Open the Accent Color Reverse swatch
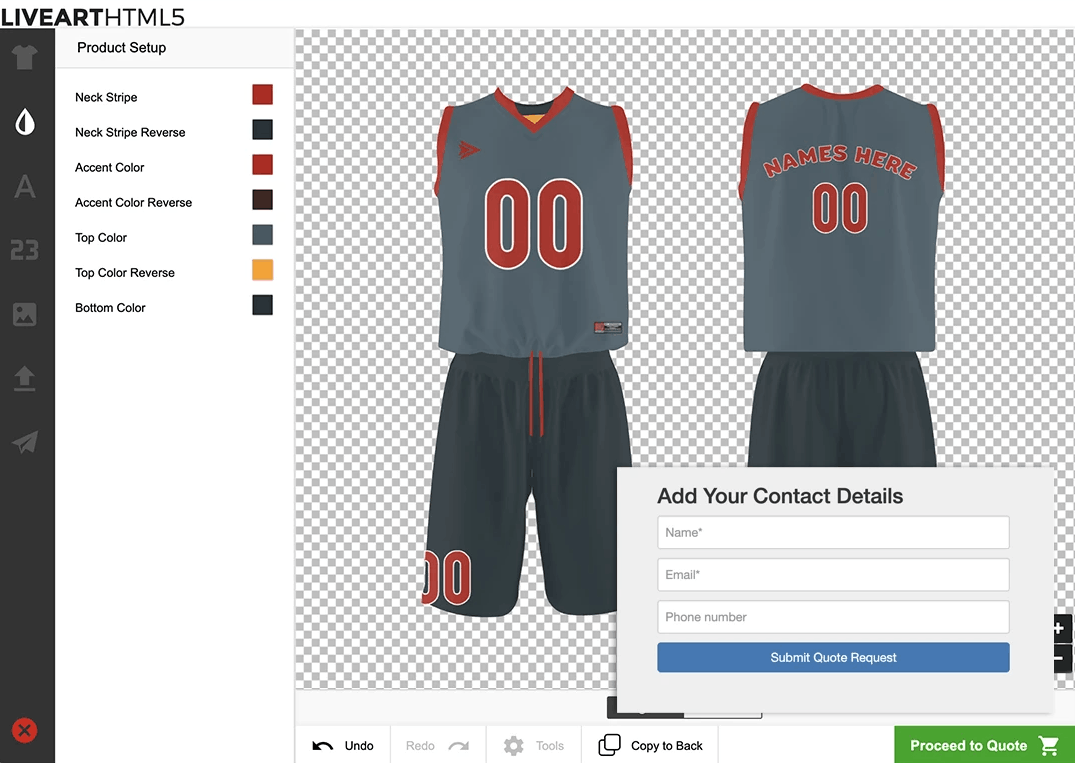Viewport: 1075px width, 763px height. pos(262,200)
